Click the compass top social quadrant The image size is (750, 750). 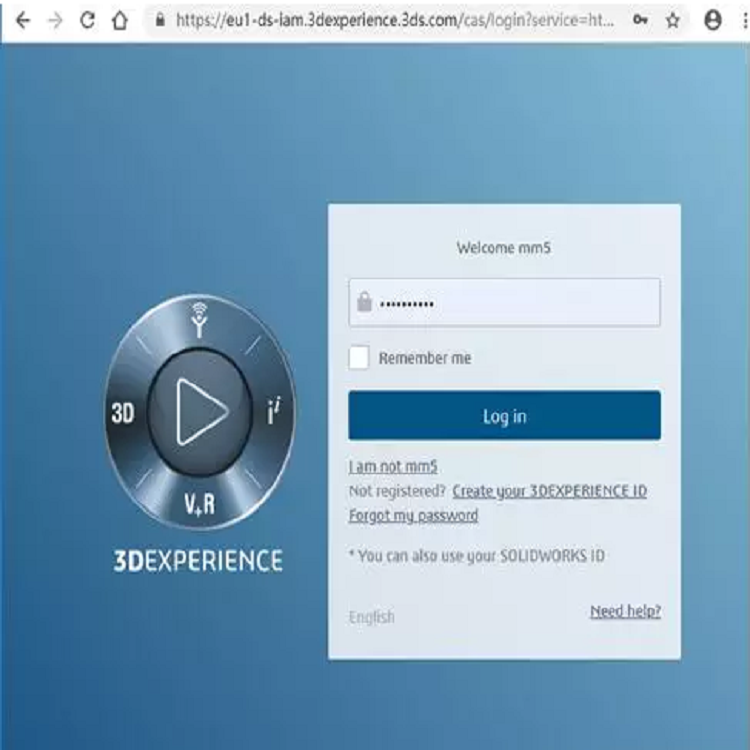tap(200, 322)
